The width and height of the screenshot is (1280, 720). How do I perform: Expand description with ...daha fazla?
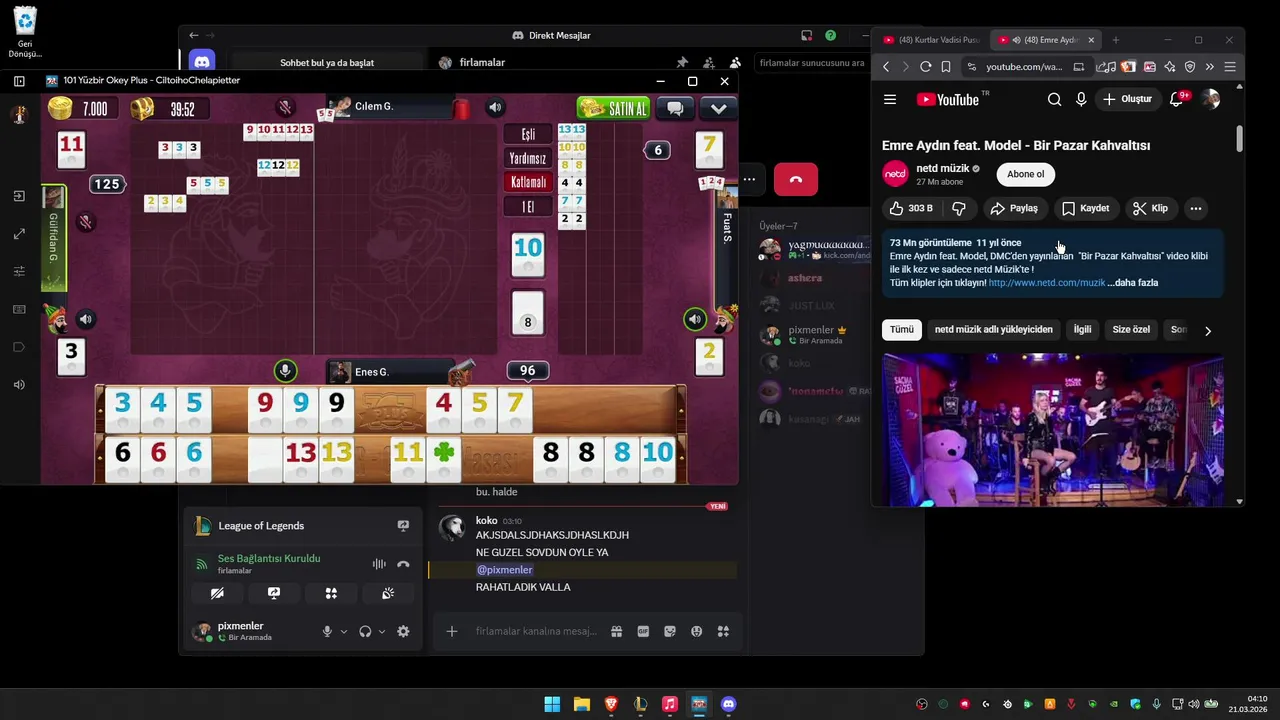tap(1133, 283)
